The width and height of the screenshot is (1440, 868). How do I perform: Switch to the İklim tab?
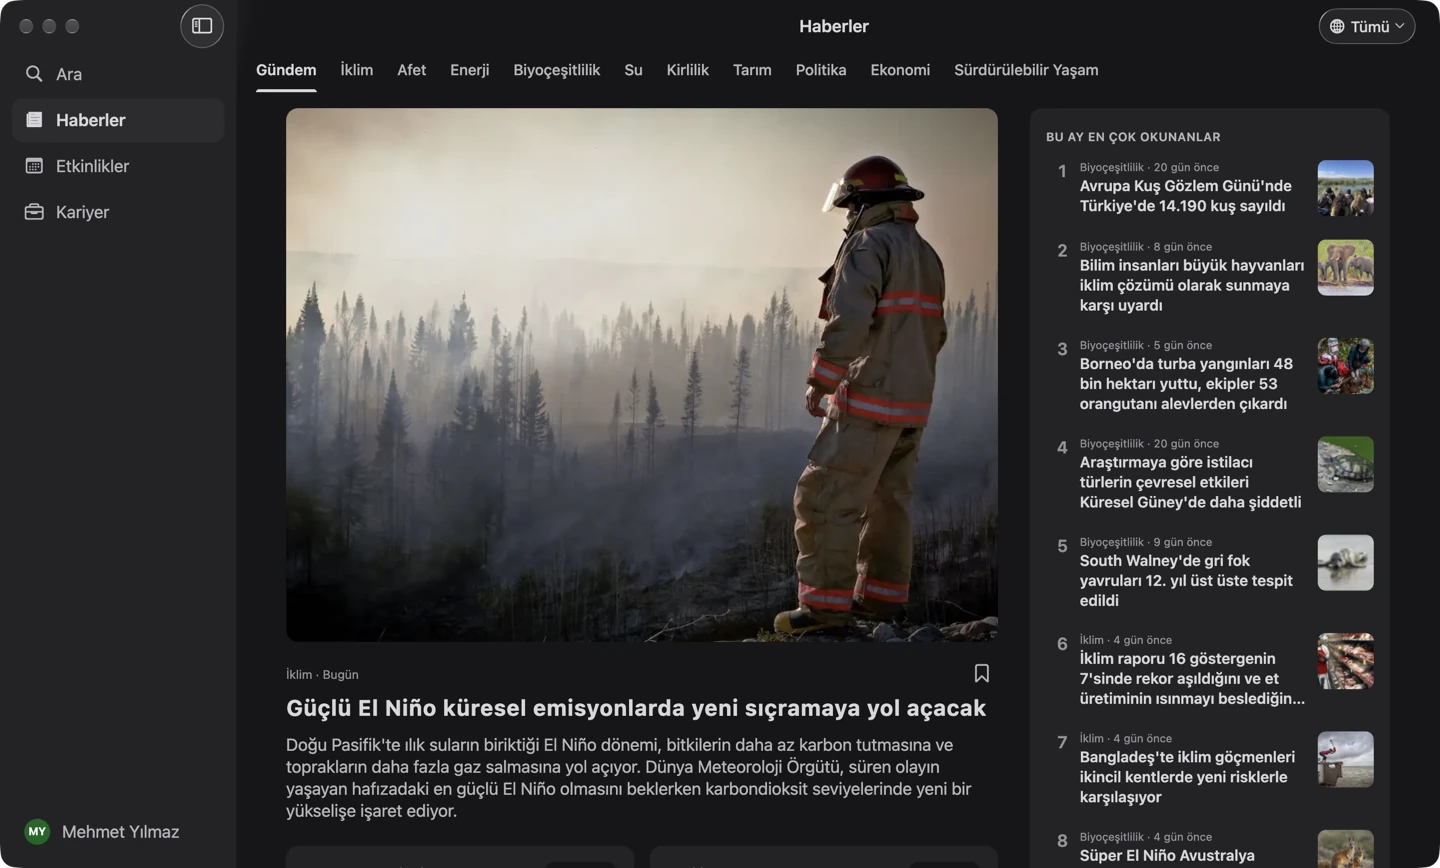pyautogui.click(x=357, y=70)
